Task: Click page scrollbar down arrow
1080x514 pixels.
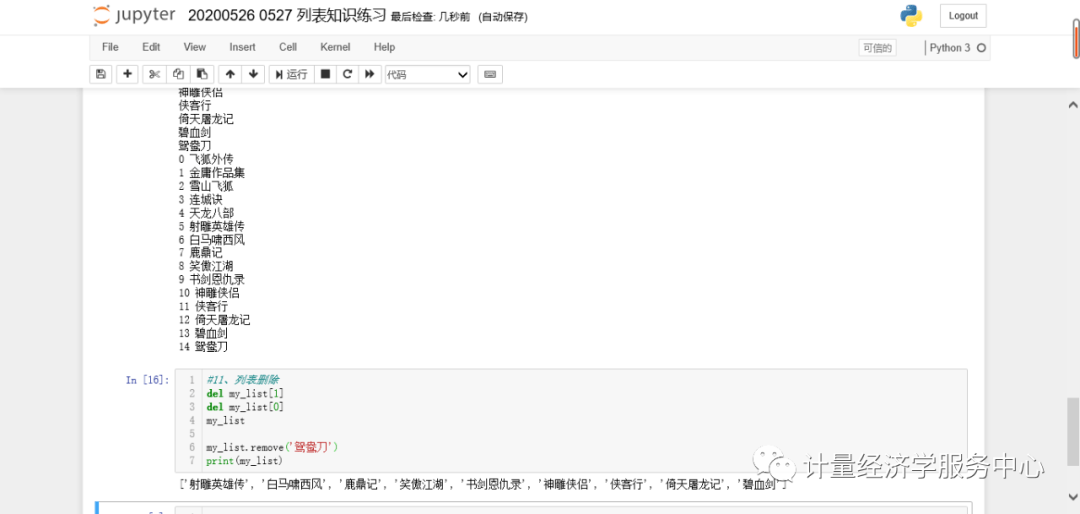Action: tap(1073, 496)
